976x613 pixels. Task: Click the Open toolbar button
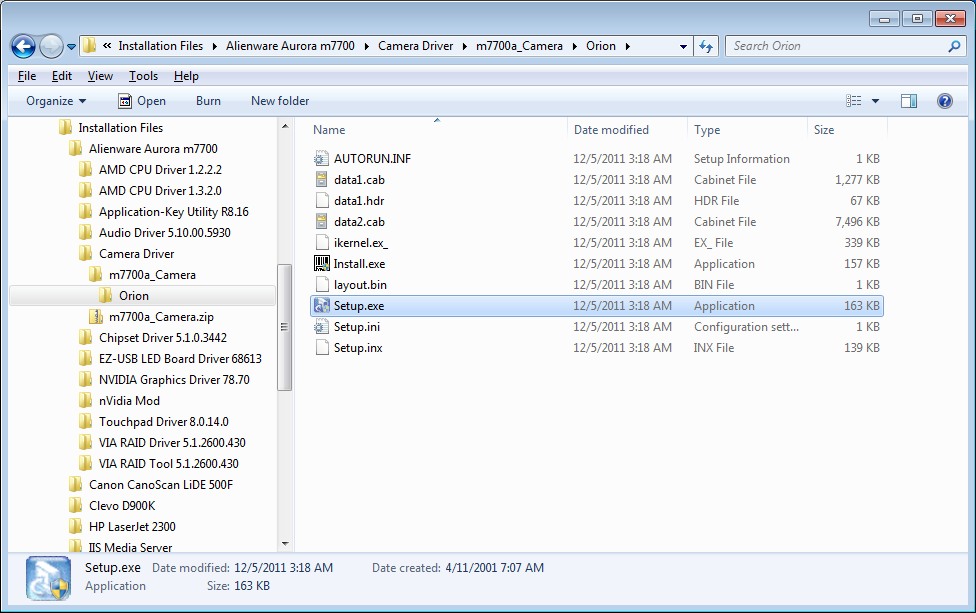pyautogui.click(x=142, y=101)
